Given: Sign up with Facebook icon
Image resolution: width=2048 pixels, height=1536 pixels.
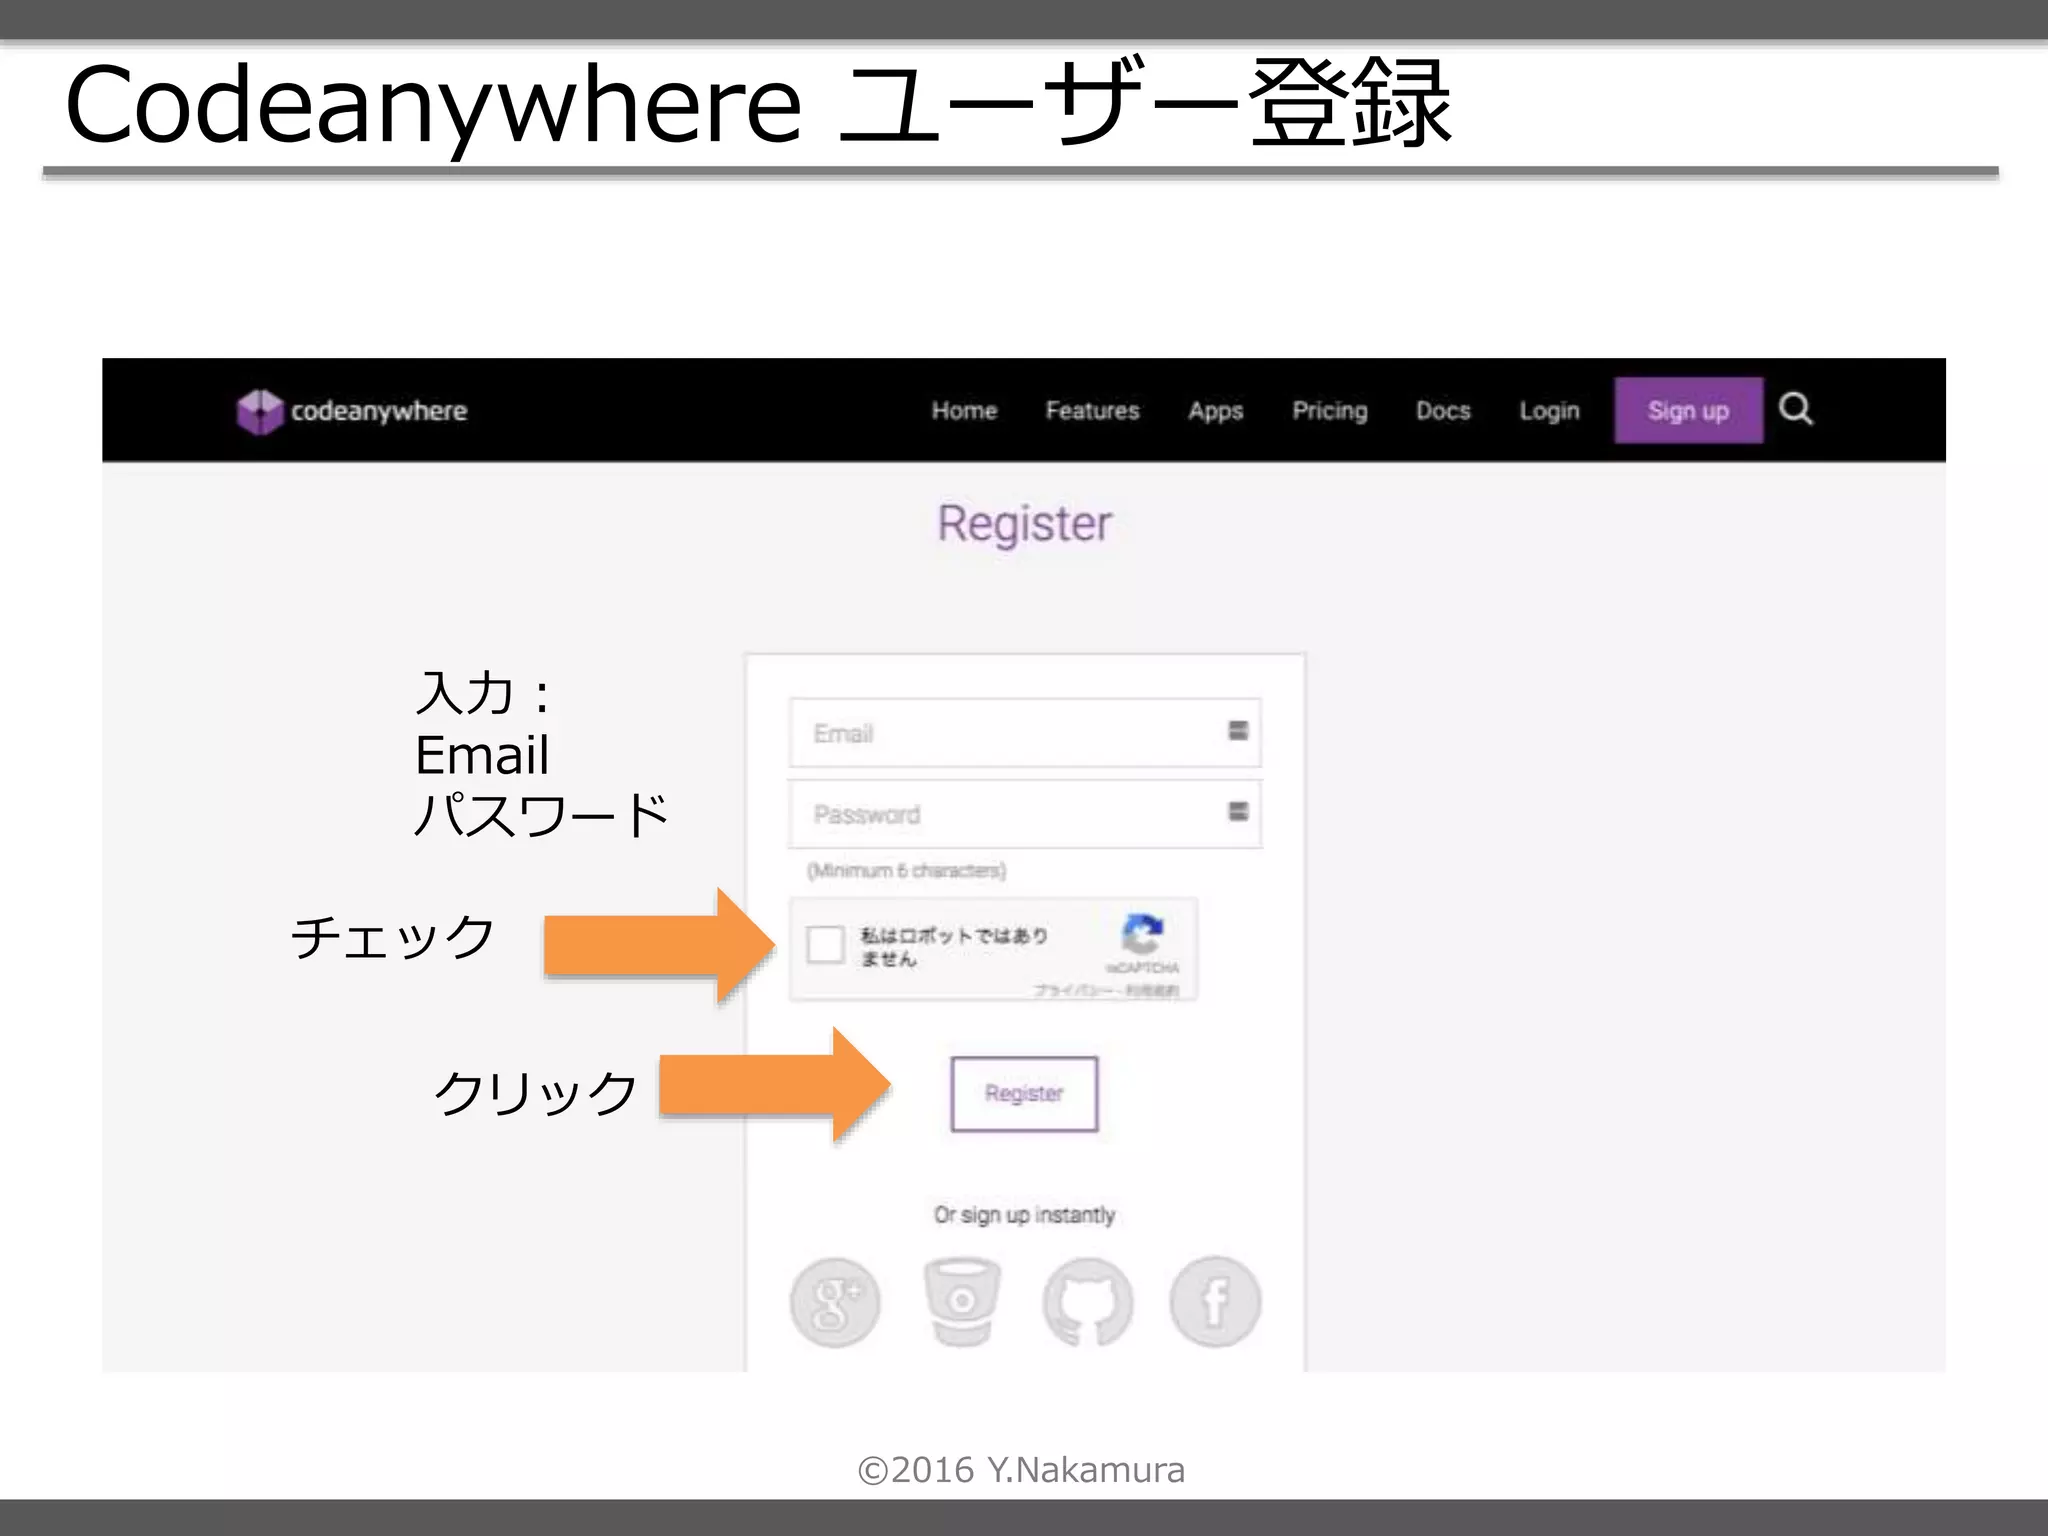Looking at the screenshot, I should [x=1215, y=1302].
